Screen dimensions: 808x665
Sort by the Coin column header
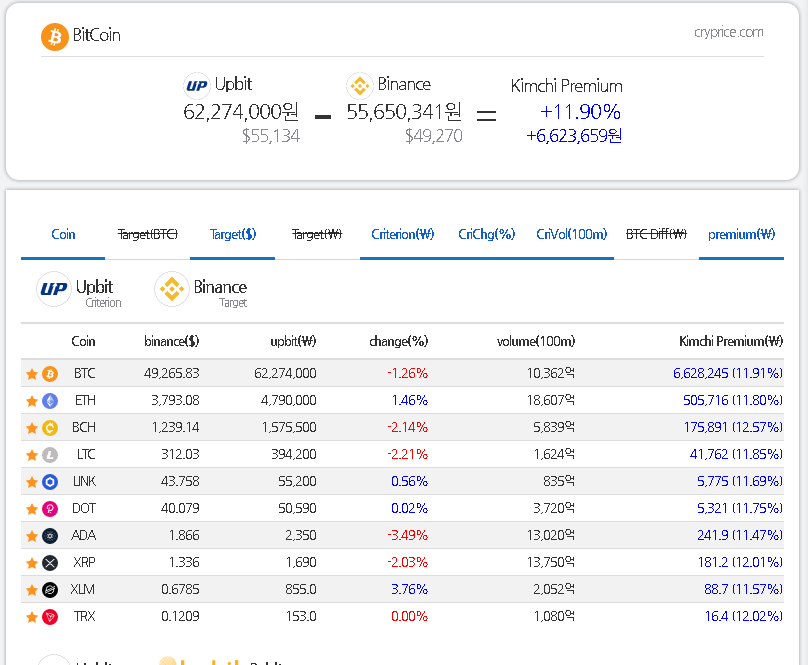point(83,341)
